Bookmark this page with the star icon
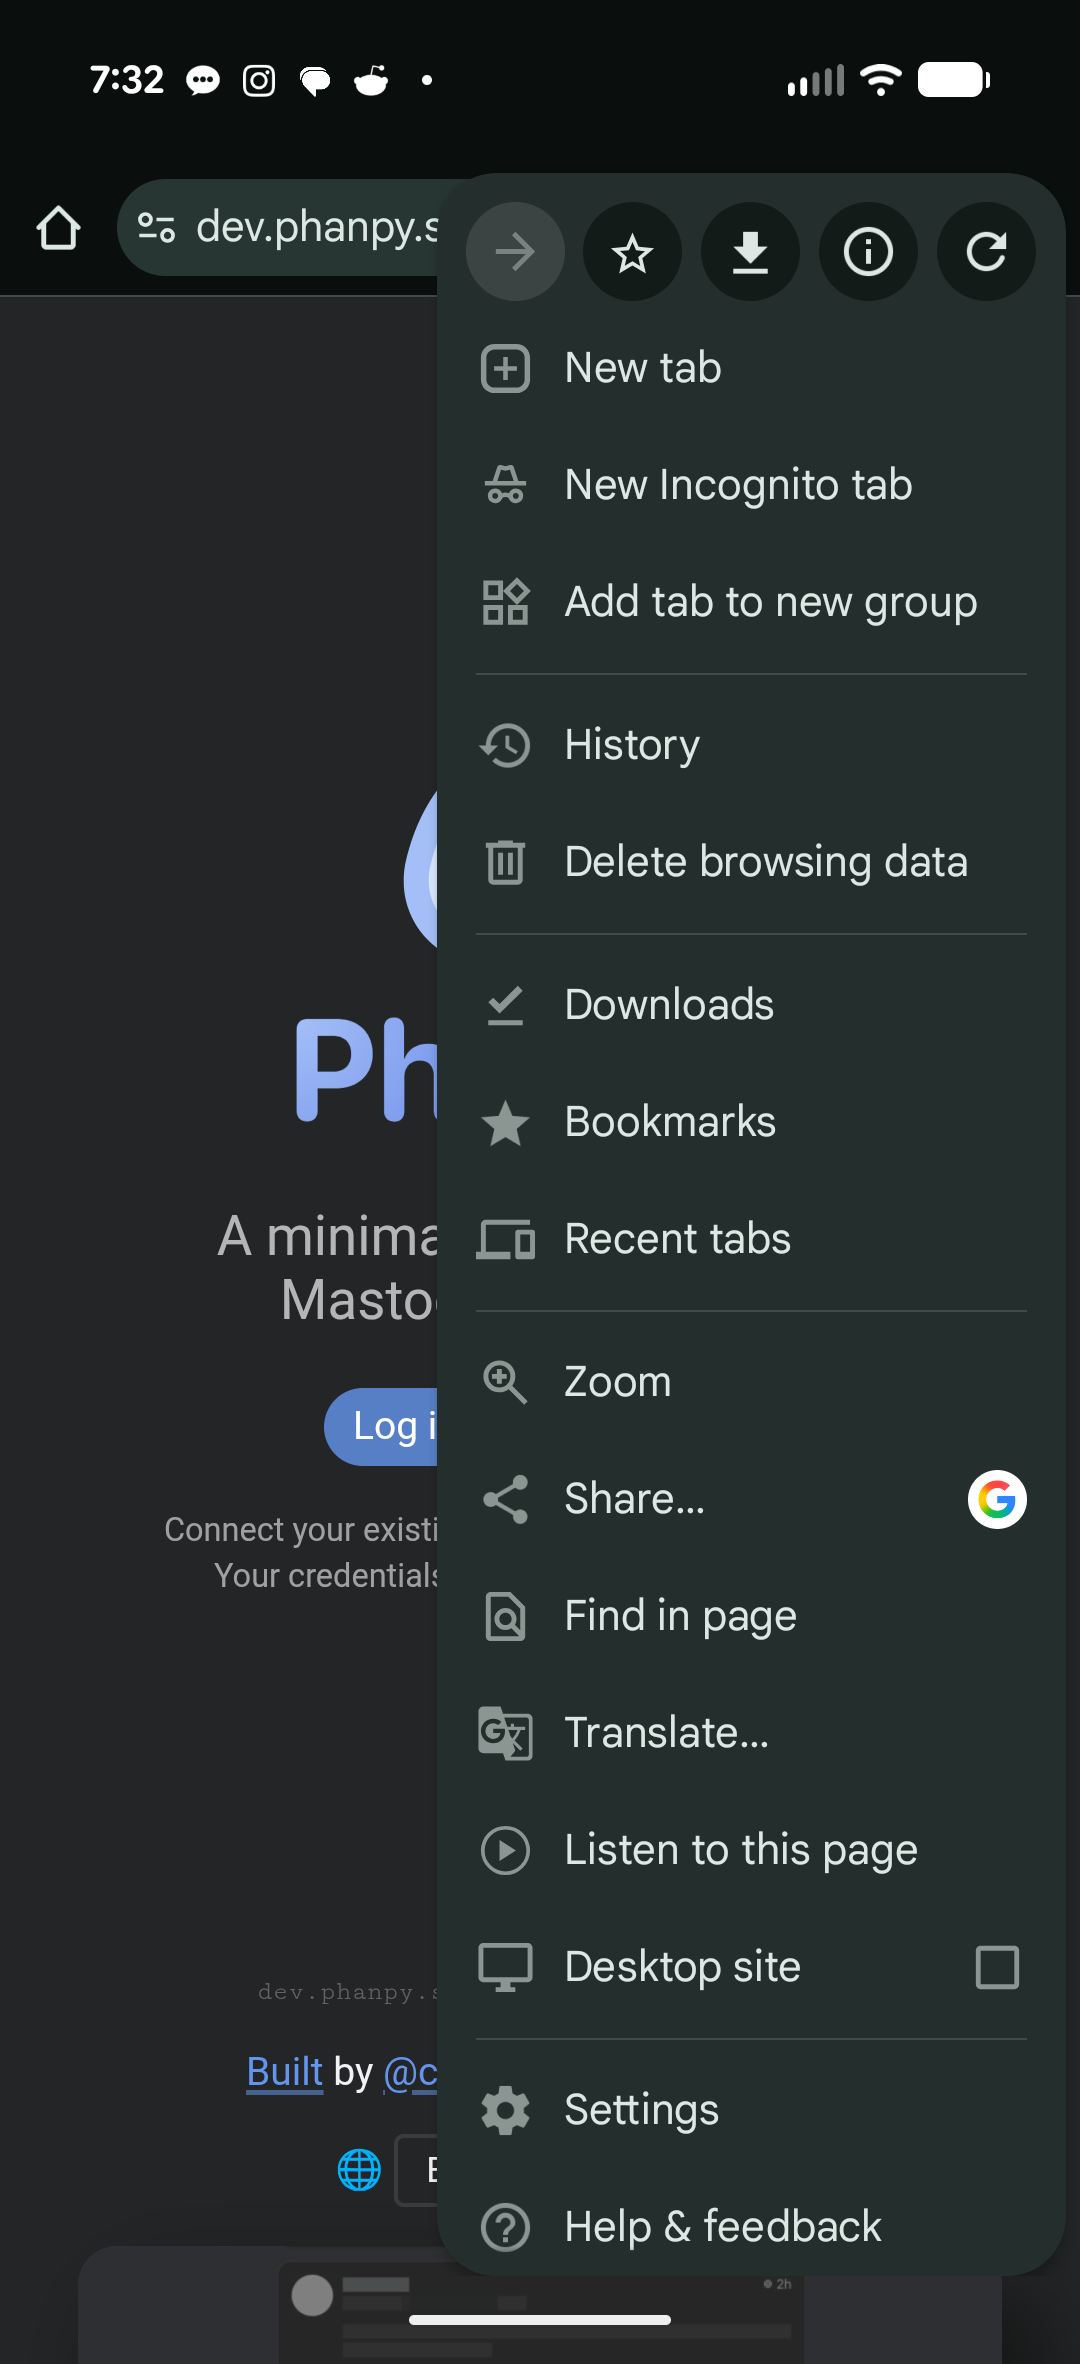The width and height of the screenshot is (1080, 2364). (x=632, y=252)
